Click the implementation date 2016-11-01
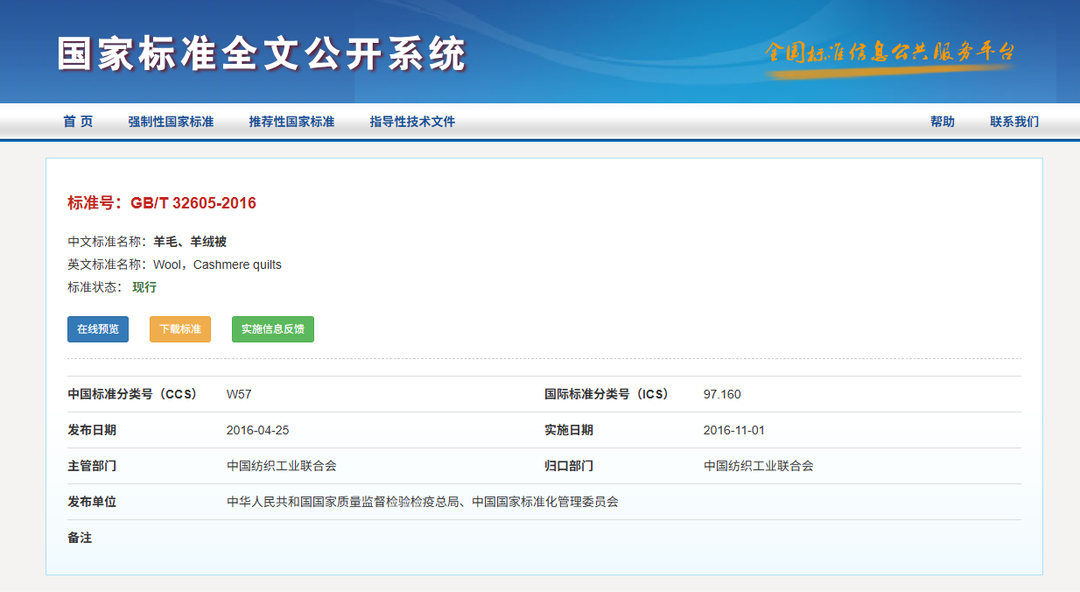The width and height of the screenshot is (1080, 592). (x=734, y=430)
